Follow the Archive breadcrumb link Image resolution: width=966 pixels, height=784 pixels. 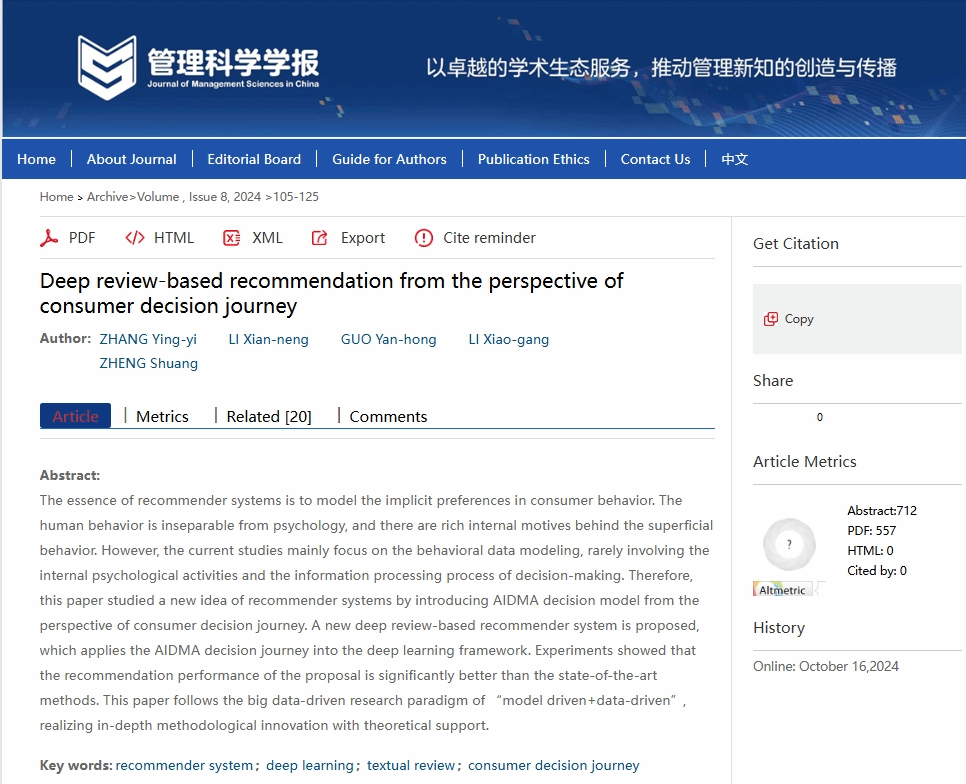click(x=108, y=197)
